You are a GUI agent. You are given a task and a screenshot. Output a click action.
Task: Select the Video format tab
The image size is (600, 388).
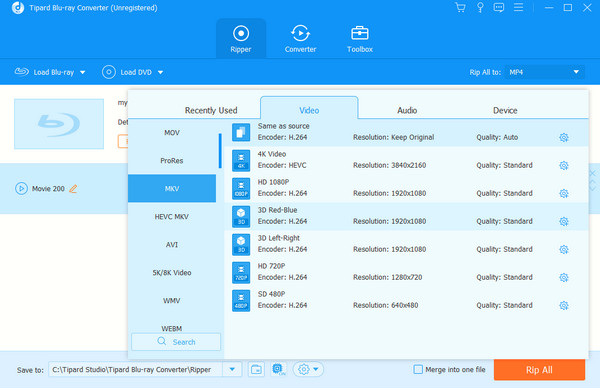click(309, 109)
